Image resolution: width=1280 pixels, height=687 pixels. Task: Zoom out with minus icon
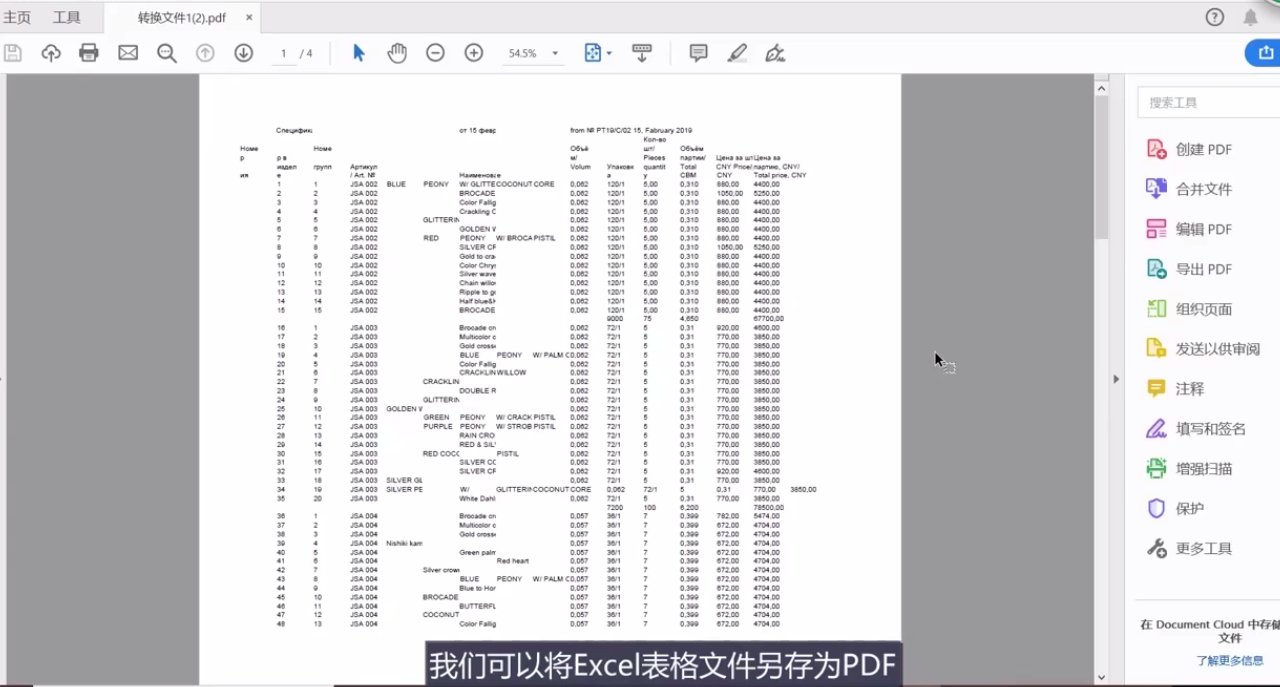435,53
